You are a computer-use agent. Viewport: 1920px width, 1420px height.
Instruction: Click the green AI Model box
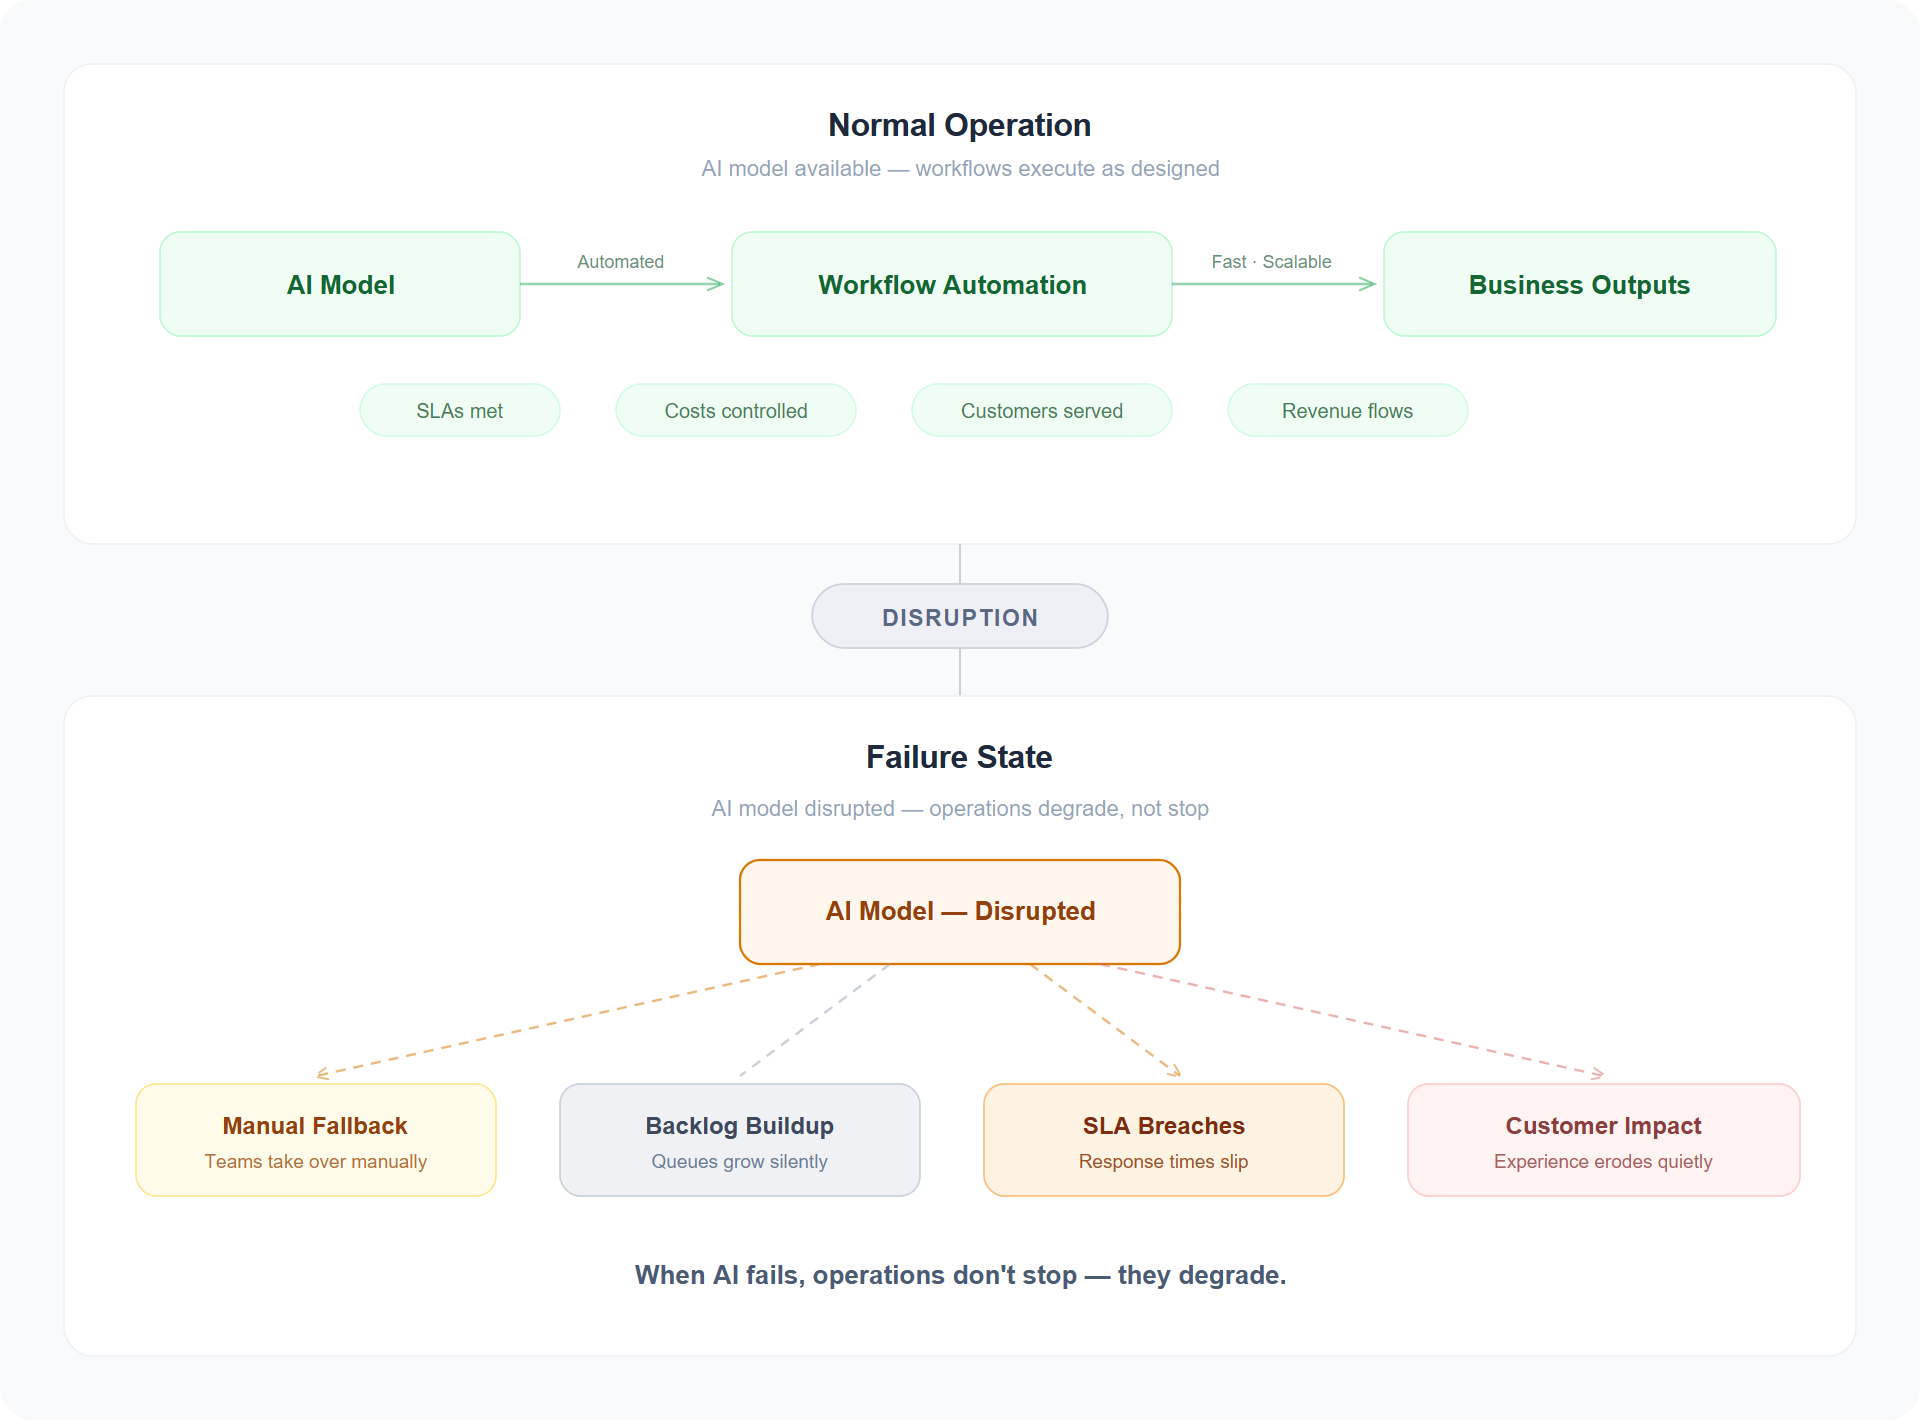tap(340, 285)
